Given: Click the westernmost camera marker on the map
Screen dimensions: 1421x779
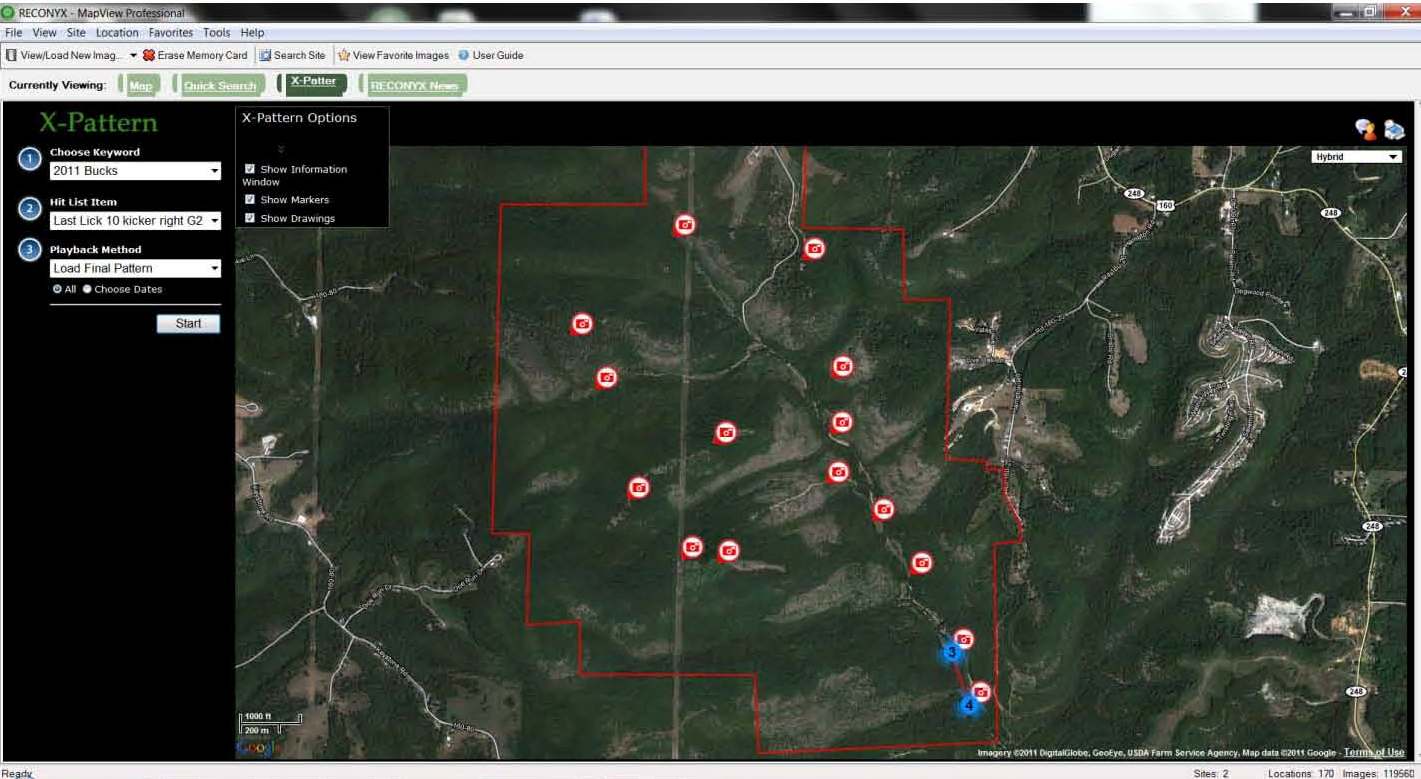Looking at the screenshot, I should point(582,323).
